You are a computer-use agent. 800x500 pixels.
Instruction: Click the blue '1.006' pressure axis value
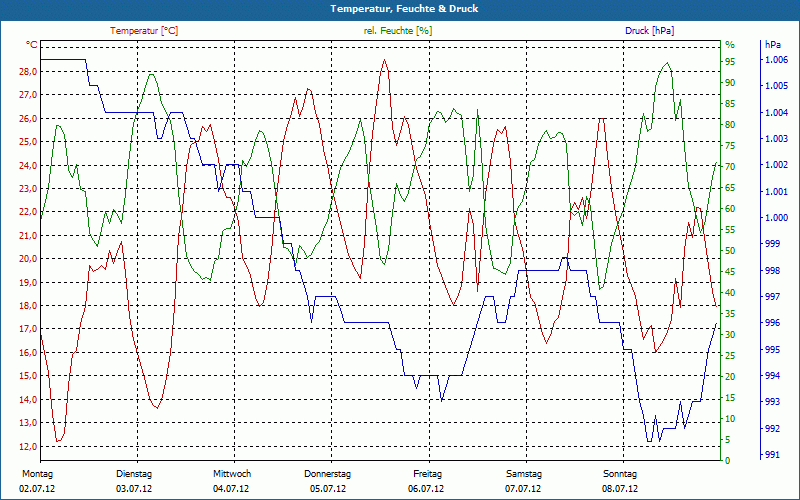pyautogui.click(x=776, y=60)
